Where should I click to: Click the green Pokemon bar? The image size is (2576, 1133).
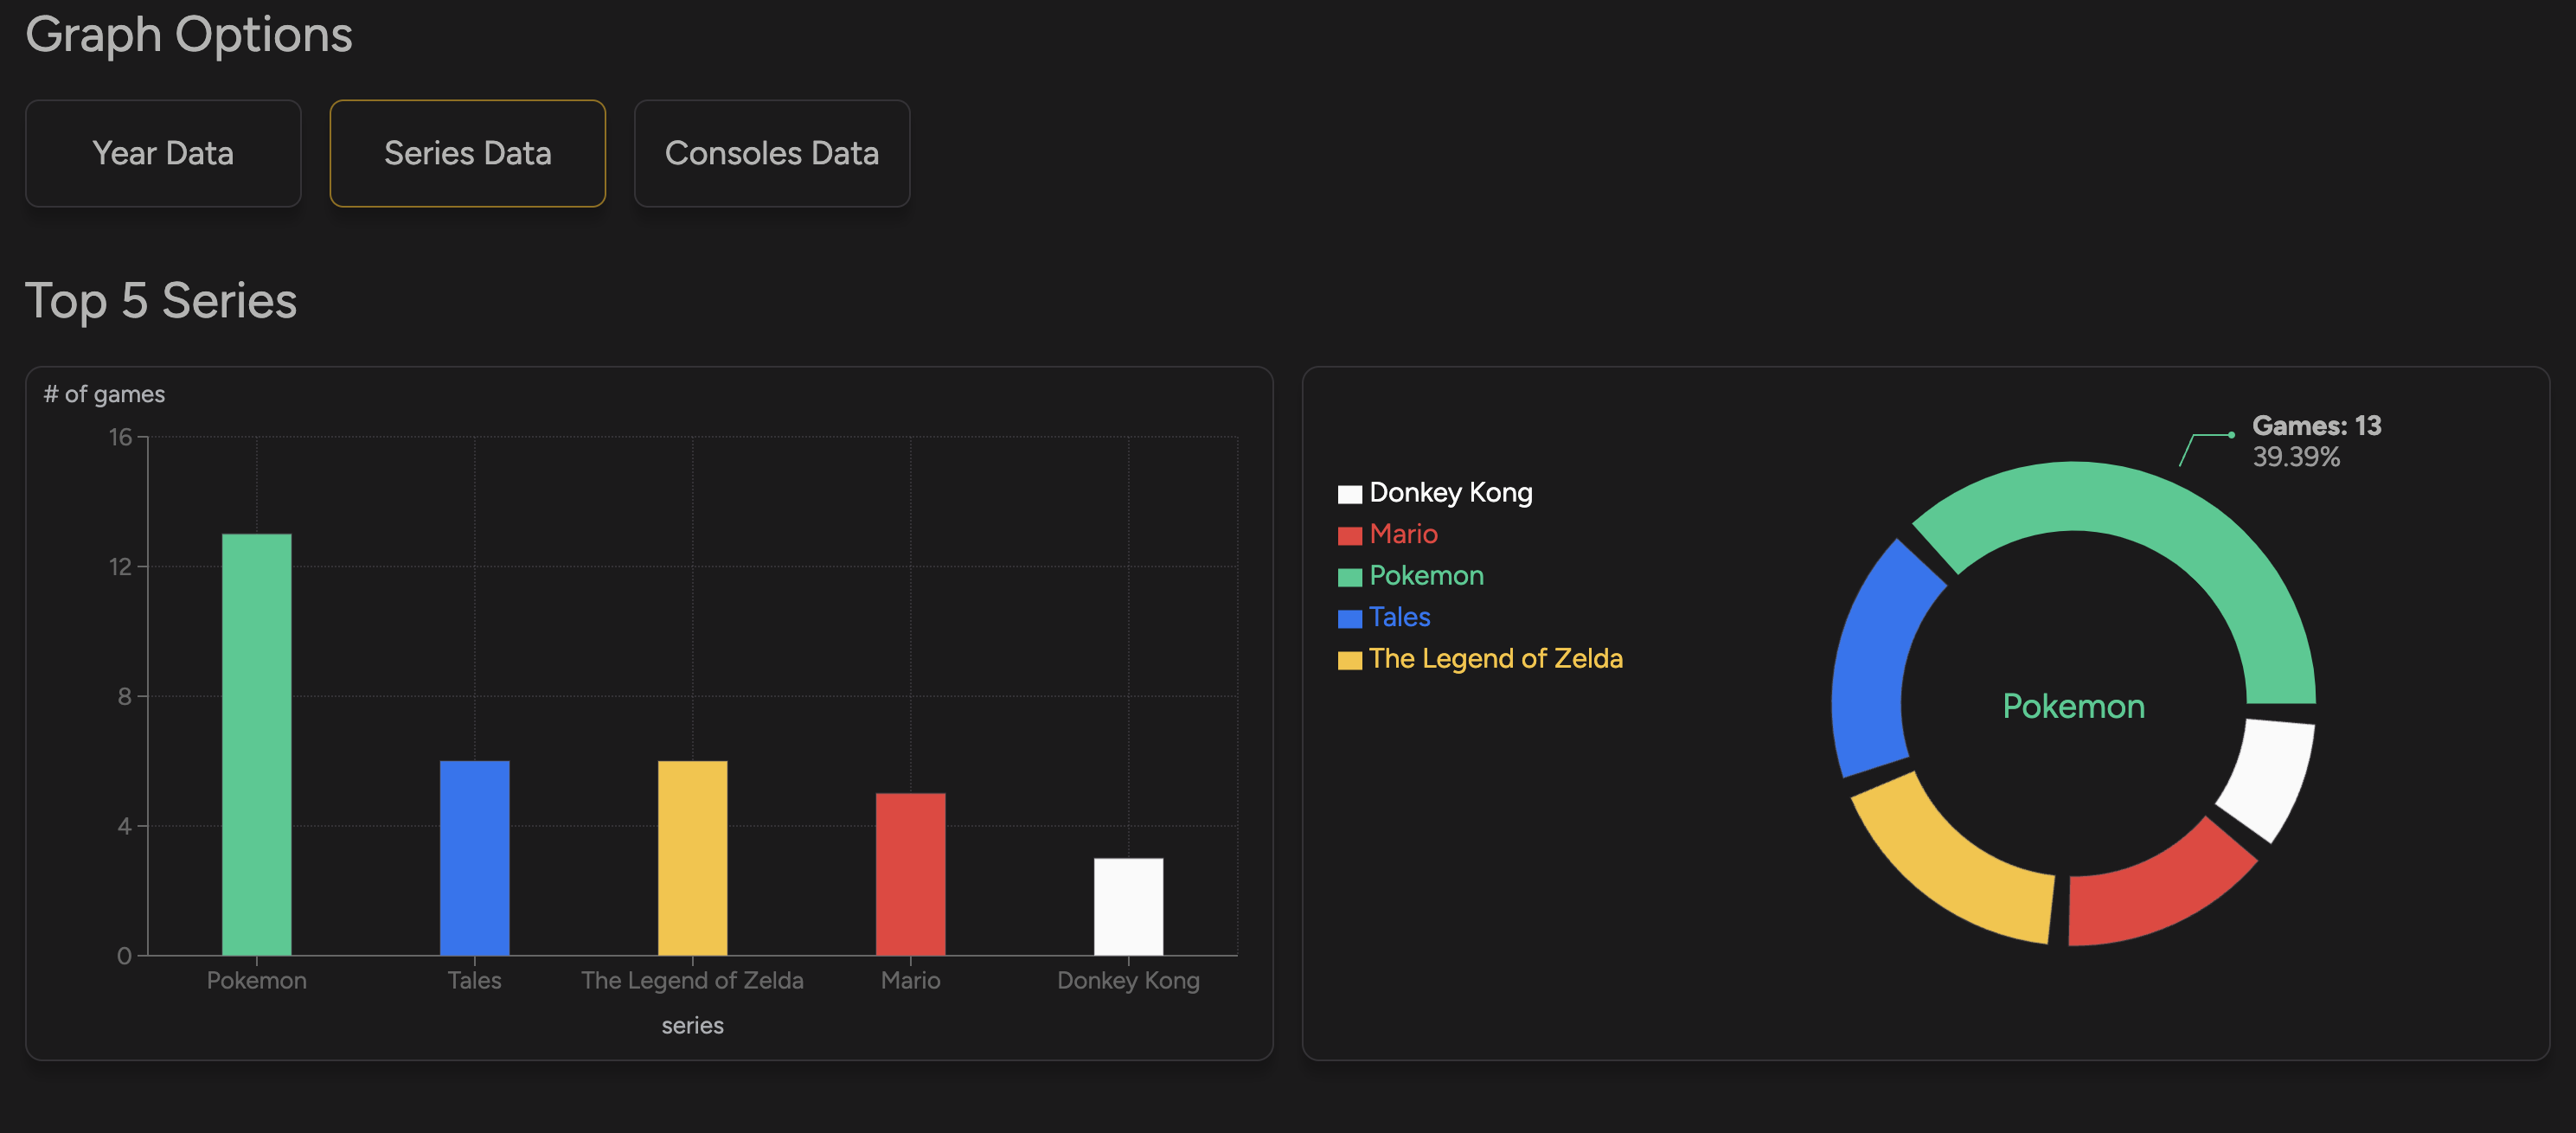[256, 744]
